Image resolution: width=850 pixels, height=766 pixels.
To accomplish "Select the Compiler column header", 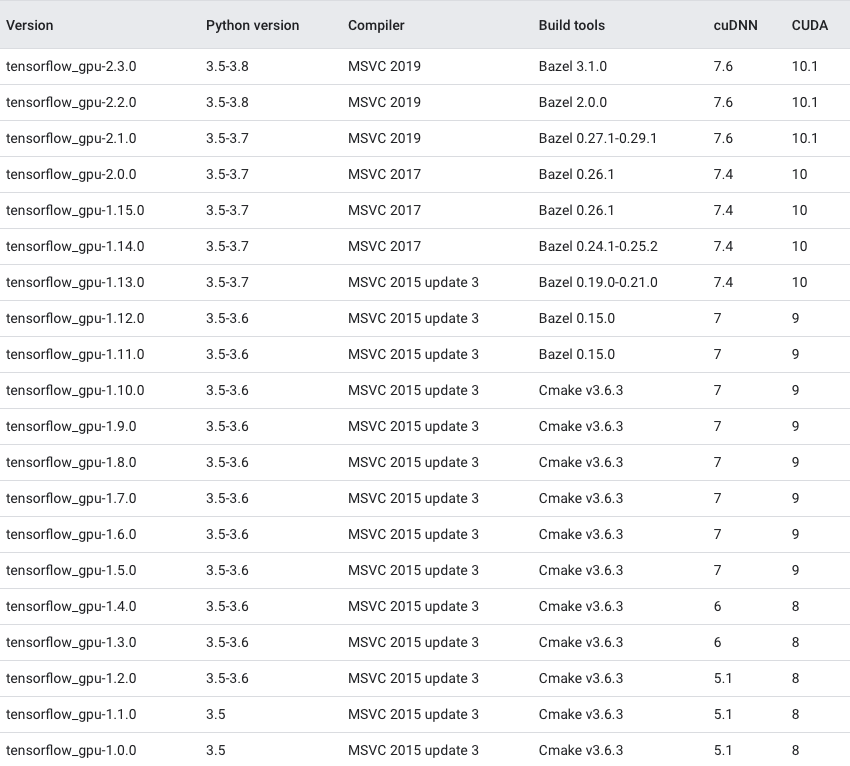I will point(376,25).
